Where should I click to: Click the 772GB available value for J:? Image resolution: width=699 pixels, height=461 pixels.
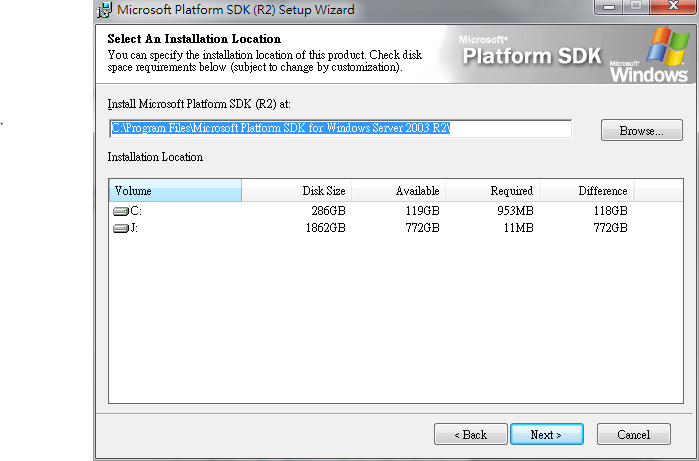pos(423,228)
